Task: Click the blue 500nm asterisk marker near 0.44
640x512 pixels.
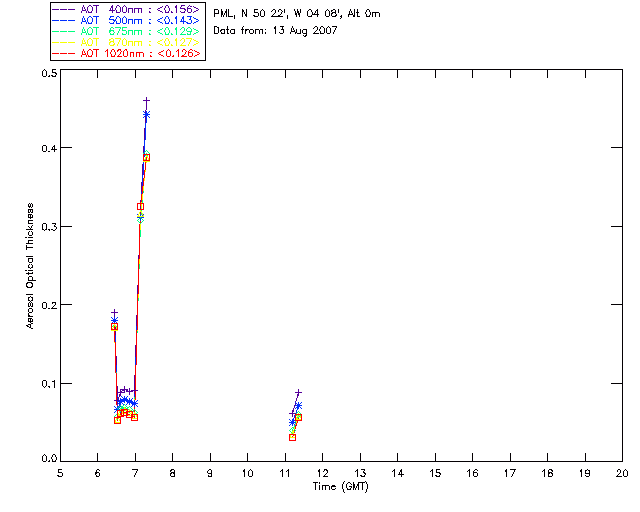Action: tap(146, 115)
